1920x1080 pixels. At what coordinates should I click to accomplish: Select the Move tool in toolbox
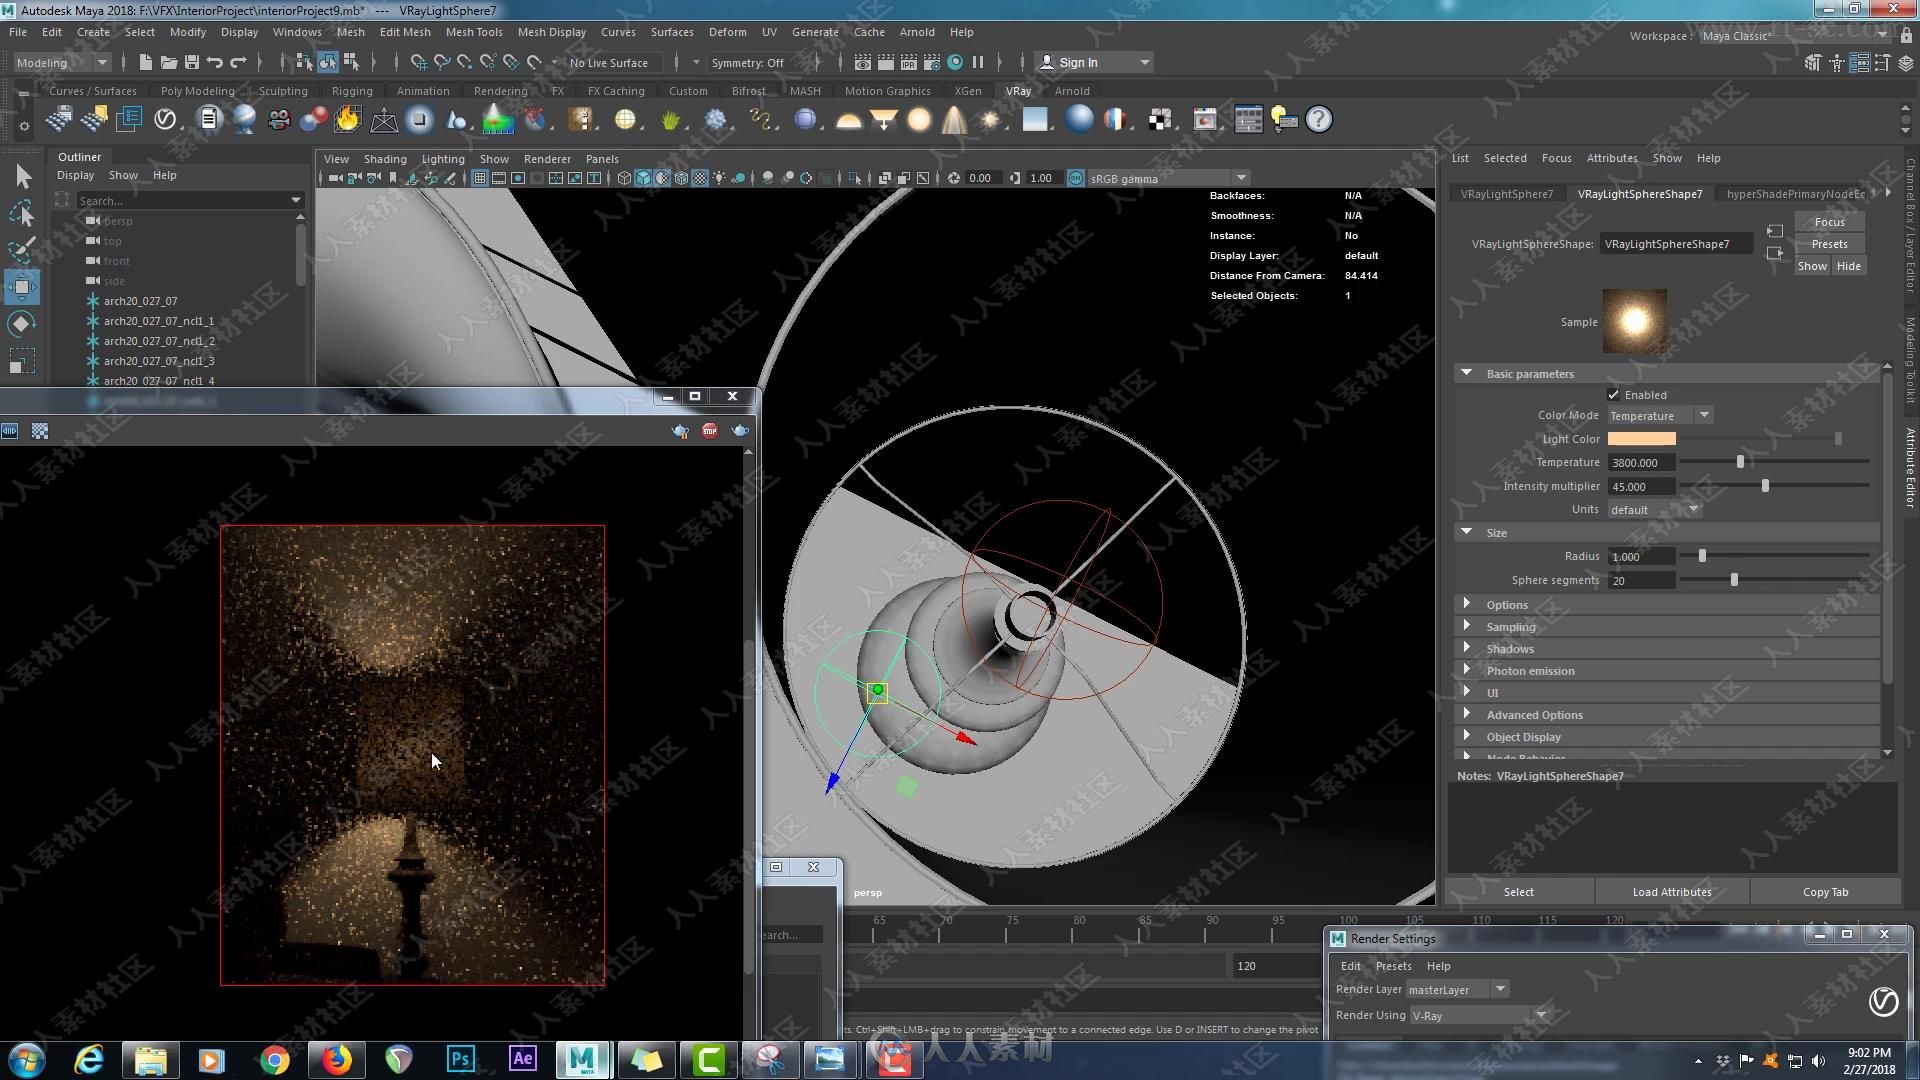pyautogui.click(x=22, y=287)
